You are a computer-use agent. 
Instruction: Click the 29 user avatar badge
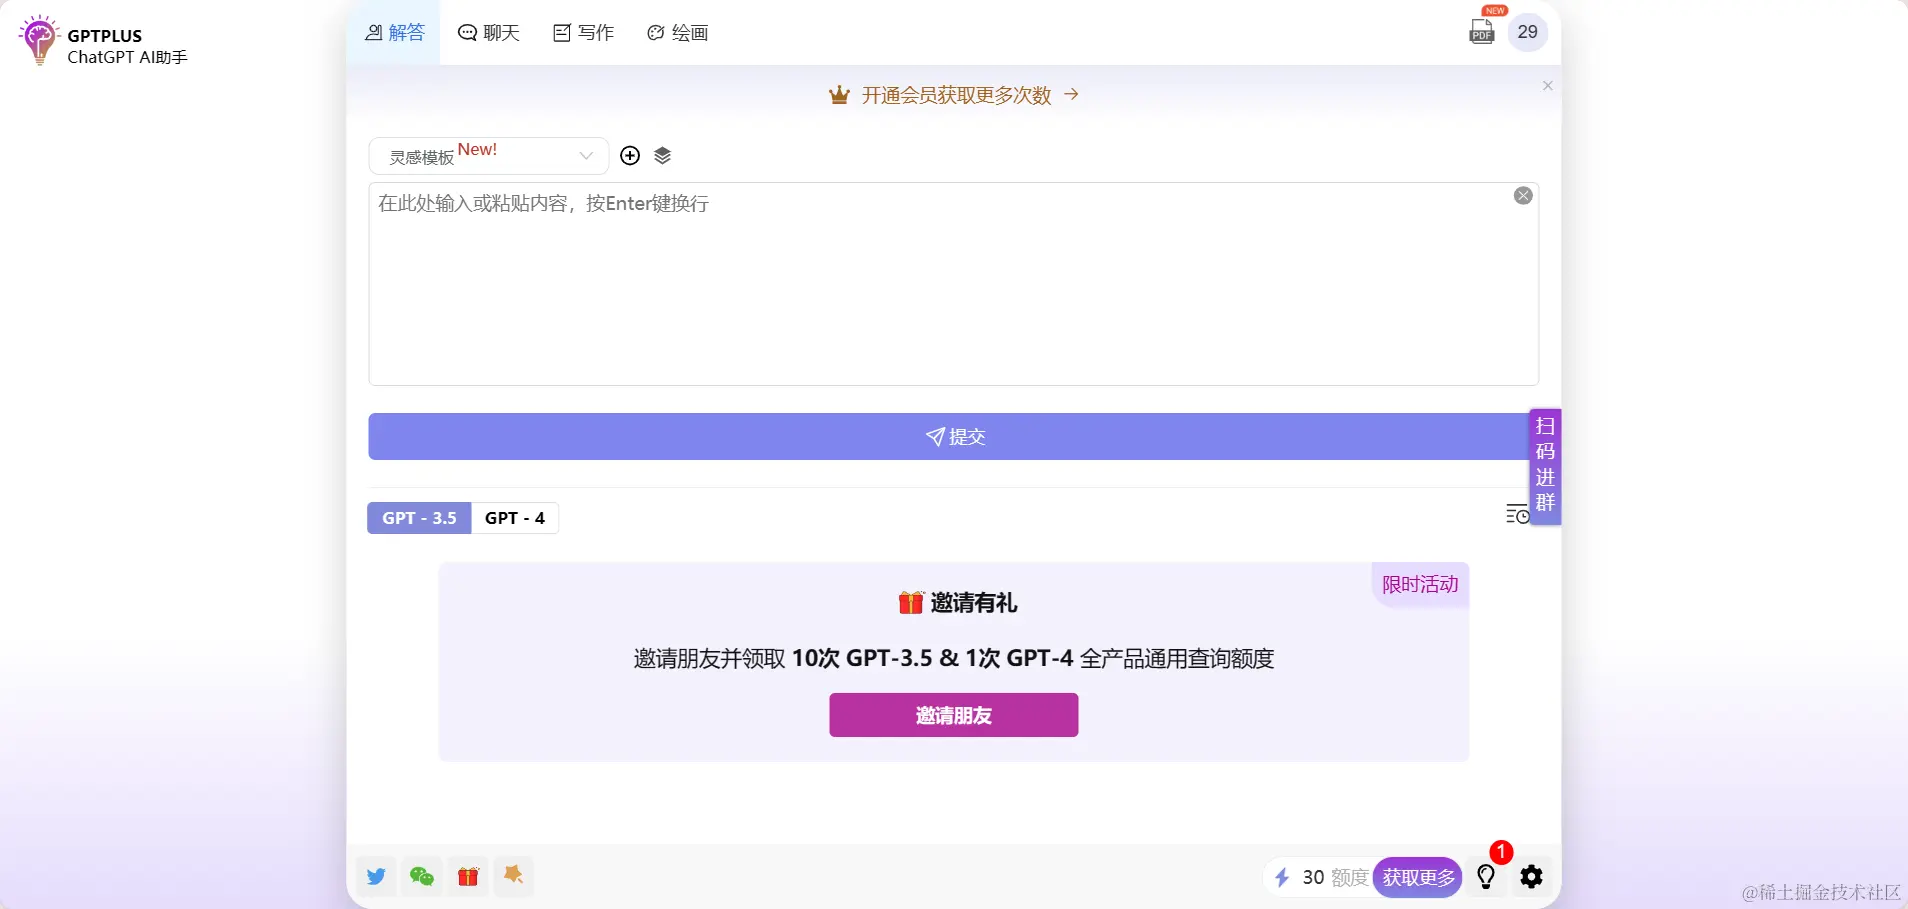[x=1527, y=32]
